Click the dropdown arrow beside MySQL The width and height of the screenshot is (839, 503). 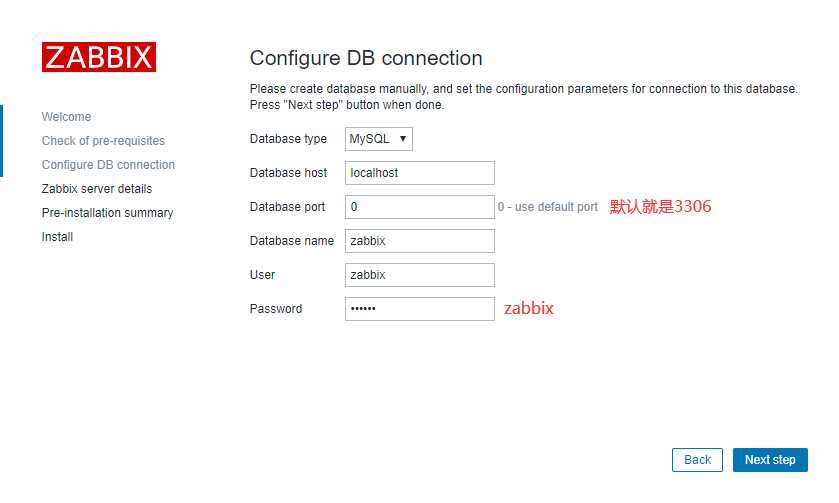403,139
